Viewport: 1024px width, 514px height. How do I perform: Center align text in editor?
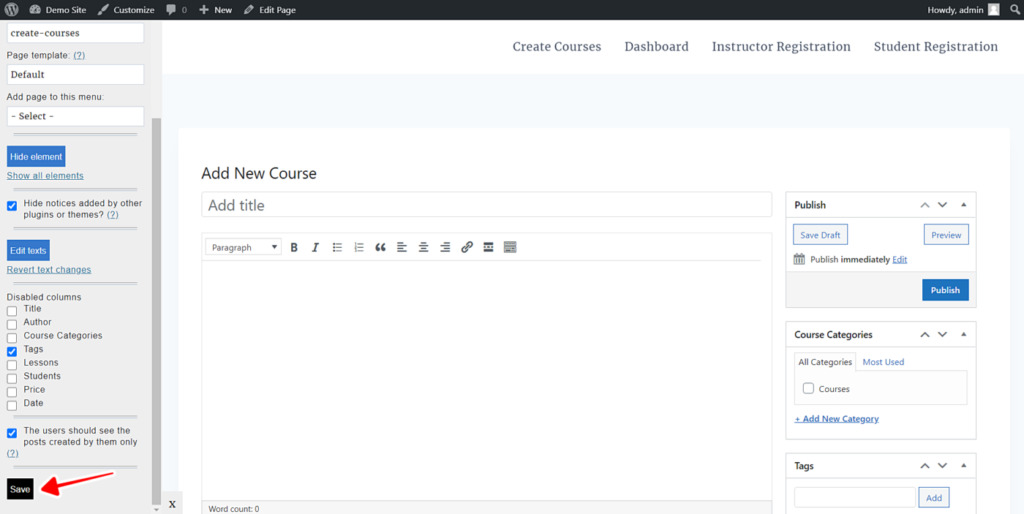423,248
